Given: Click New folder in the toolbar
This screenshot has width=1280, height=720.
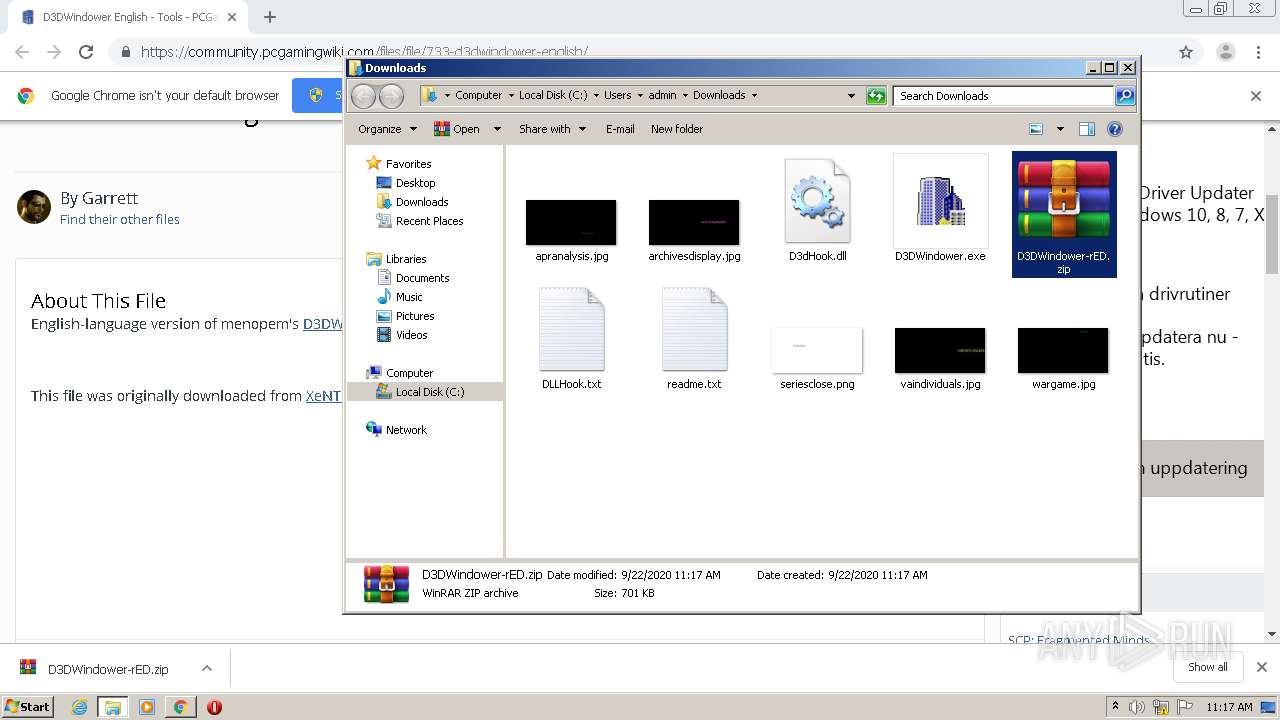Looking at the screenshot, I should coord(677,129).
